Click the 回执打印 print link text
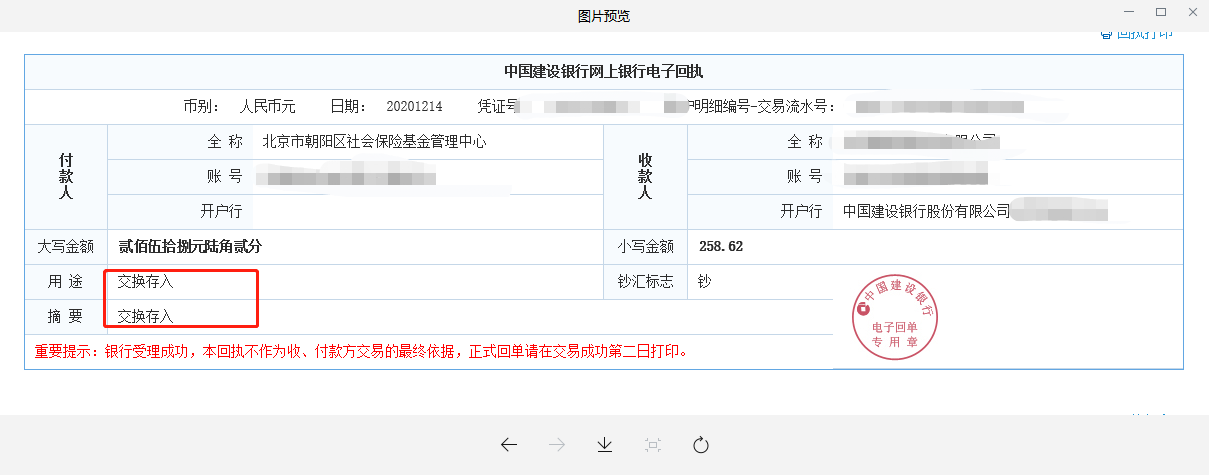 tap(1144, 34)
